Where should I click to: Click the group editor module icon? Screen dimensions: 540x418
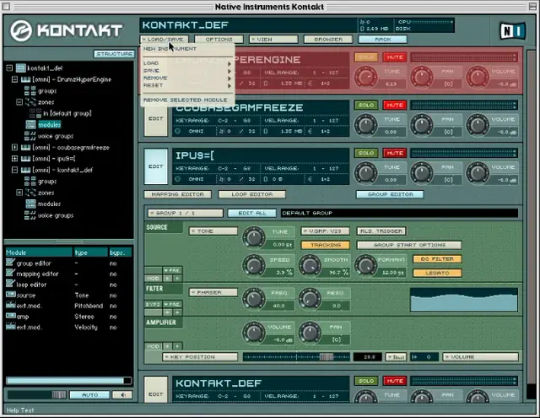(10, 263)
